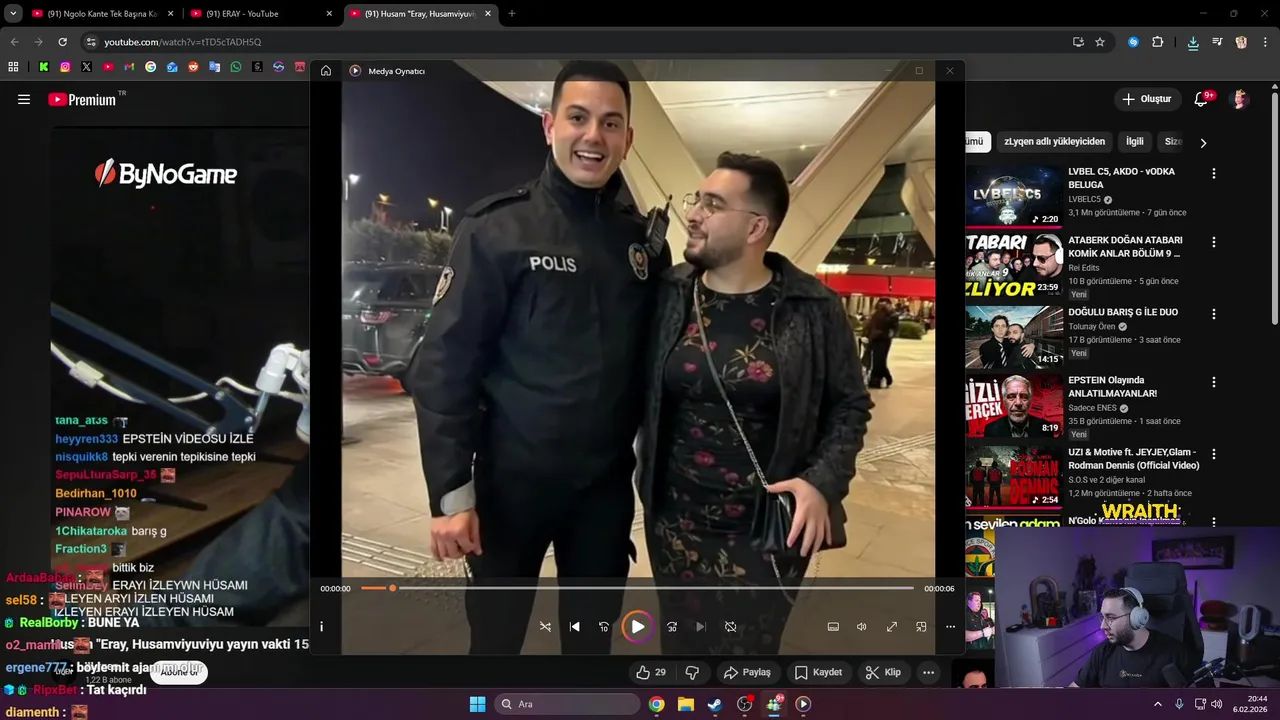Click the YouTube address bar URL
The height and width of the screenshot is (720, 1280).
183,42
